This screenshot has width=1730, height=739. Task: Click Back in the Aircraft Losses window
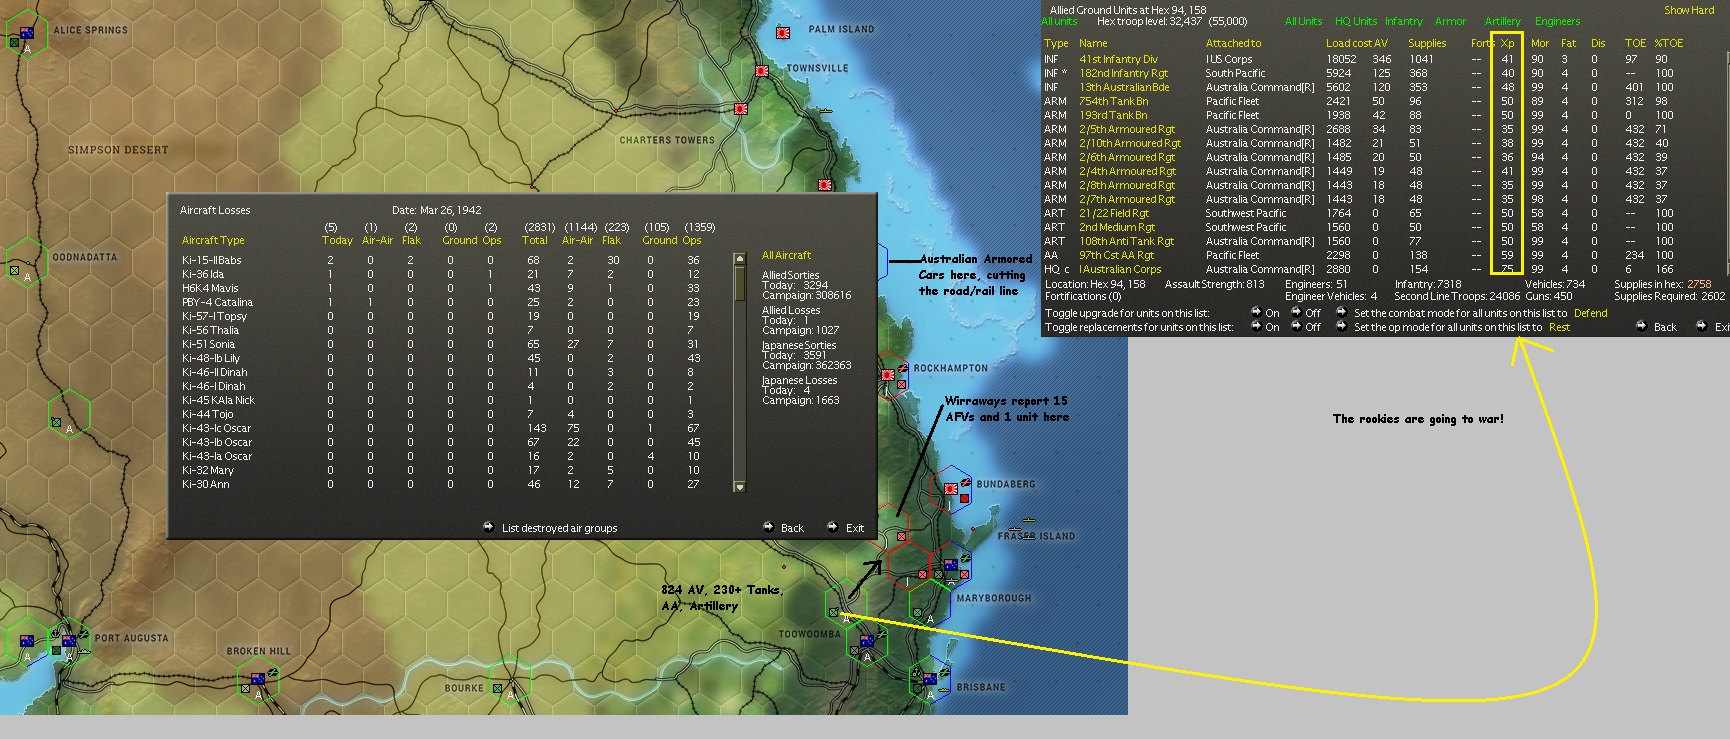[x=792, y=528]
